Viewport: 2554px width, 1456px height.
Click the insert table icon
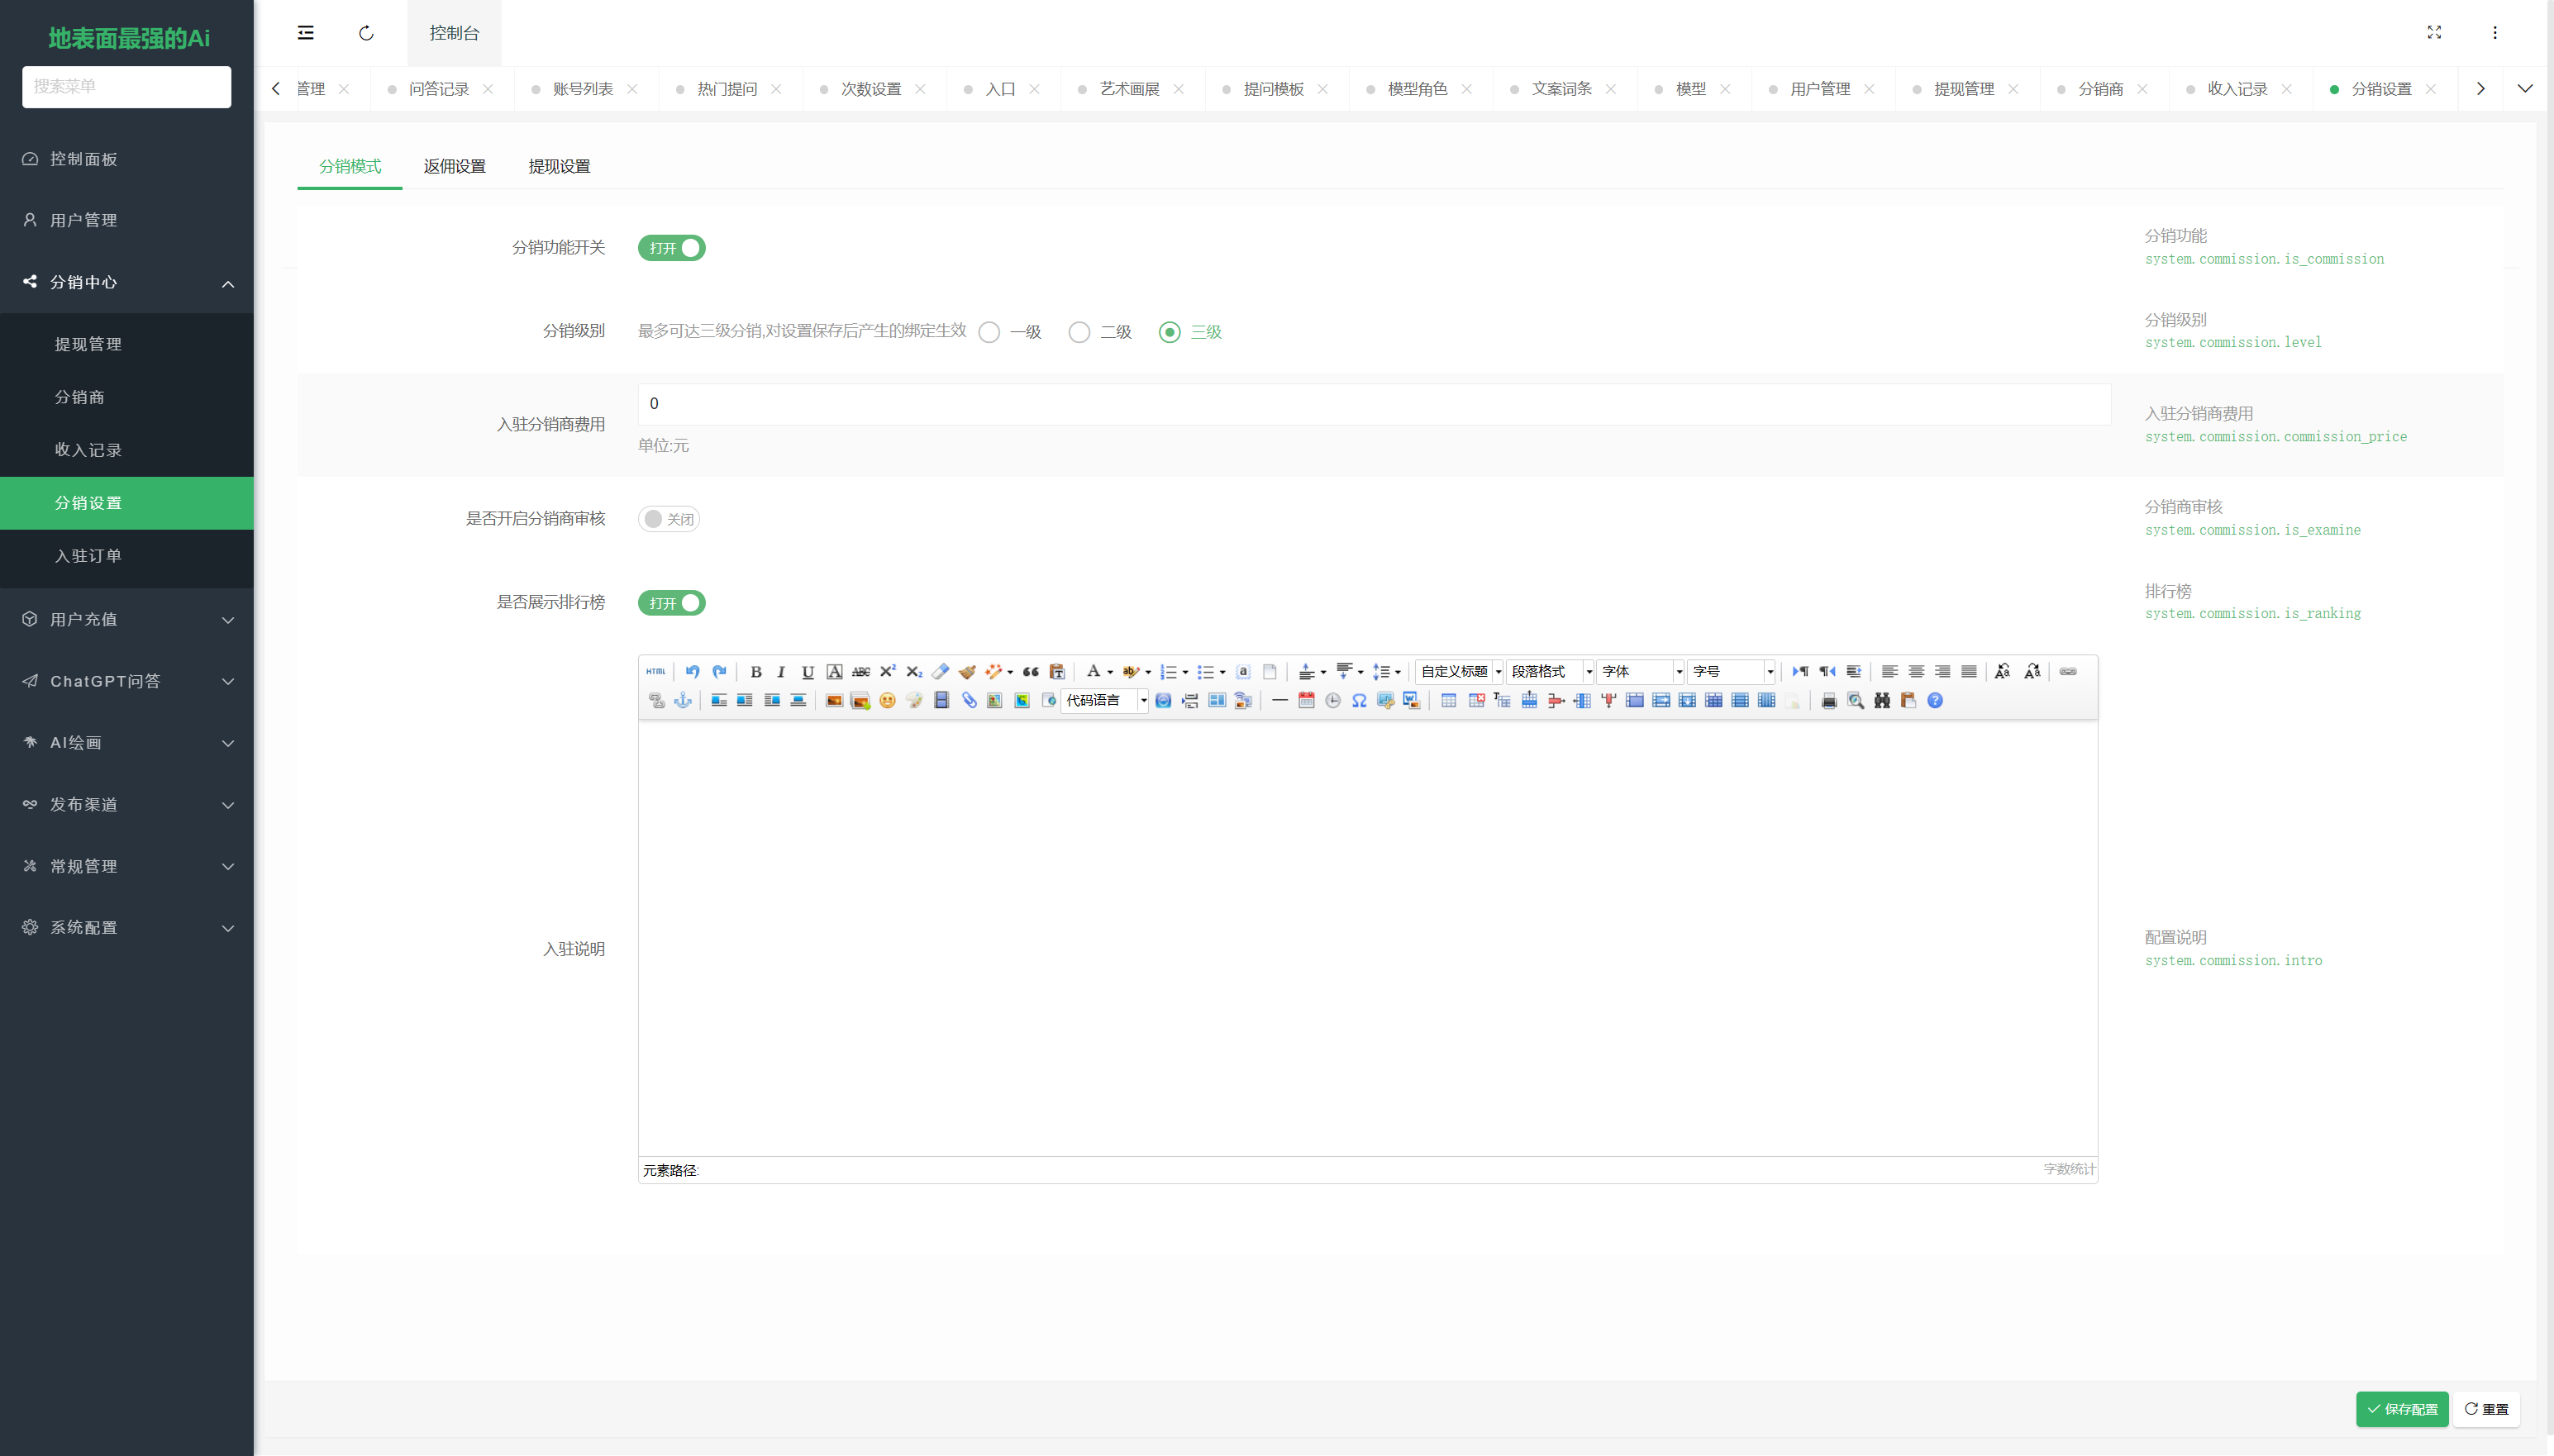click(x=1449, y=701)
